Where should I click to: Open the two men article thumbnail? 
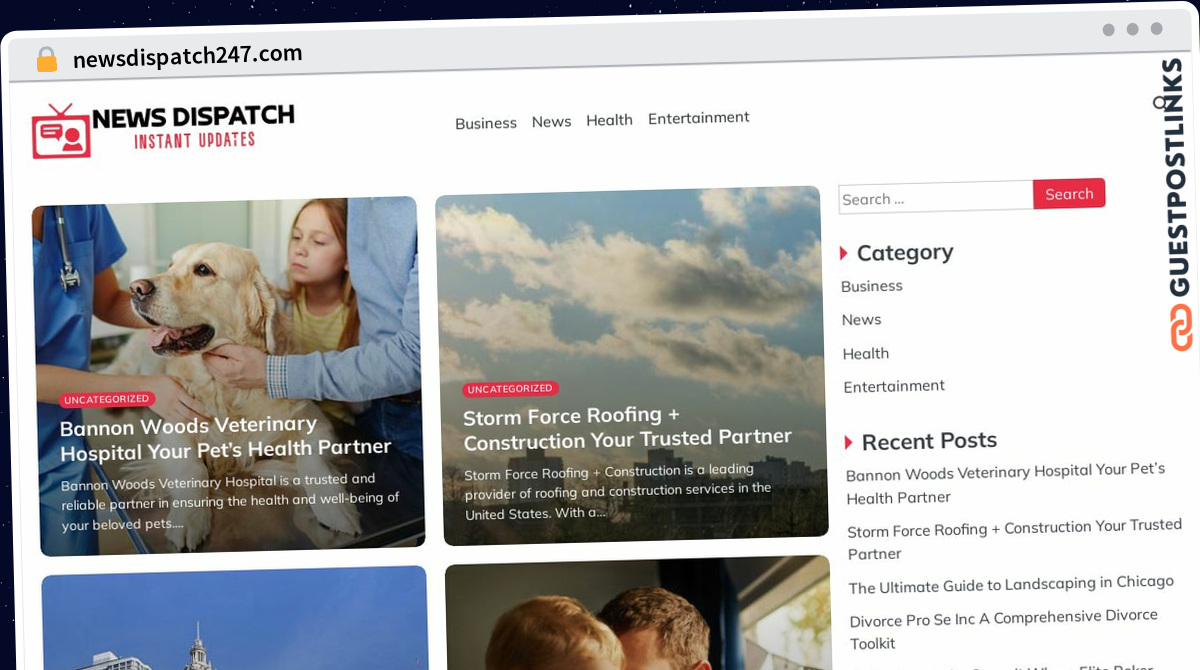point(639,613)
